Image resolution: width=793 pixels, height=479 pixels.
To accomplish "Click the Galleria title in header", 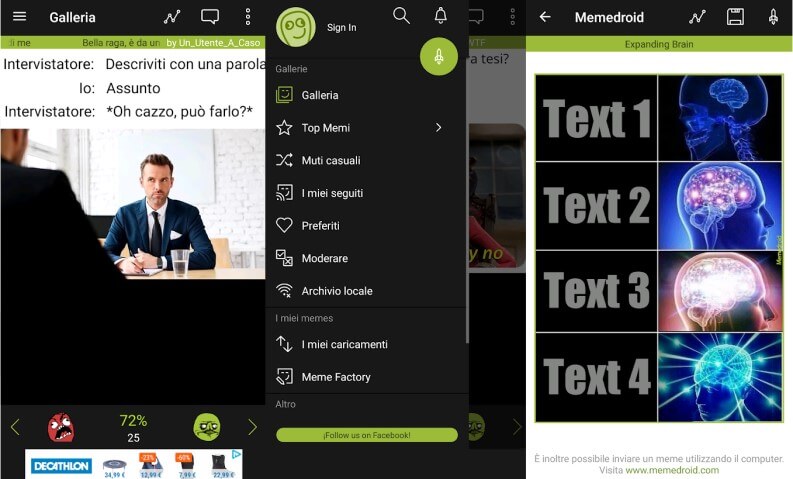I will [72, 17].
